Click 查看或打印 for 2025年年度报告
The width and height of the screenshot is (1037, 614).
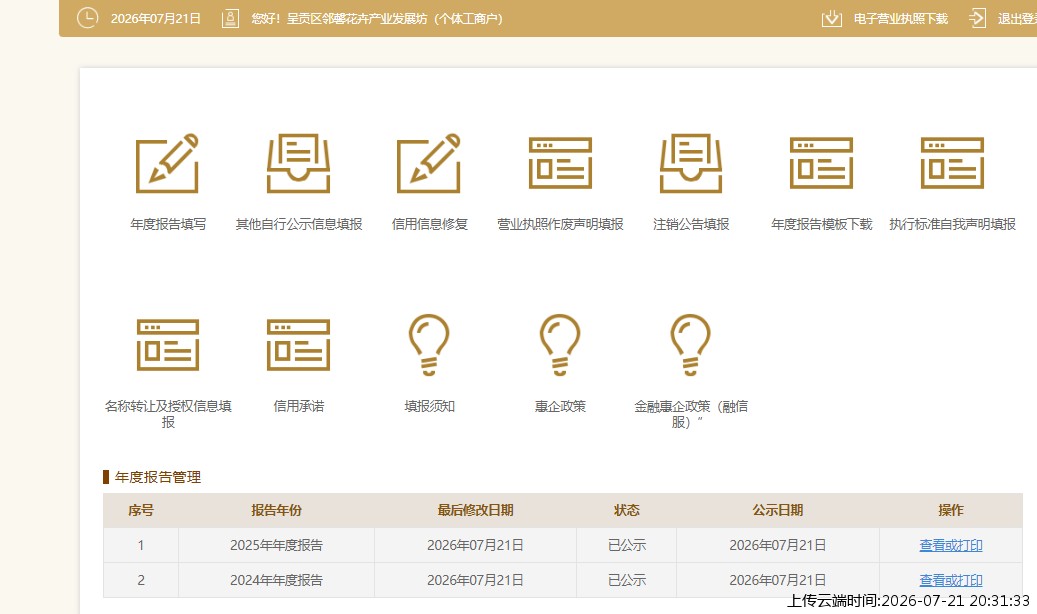(950, 545)
